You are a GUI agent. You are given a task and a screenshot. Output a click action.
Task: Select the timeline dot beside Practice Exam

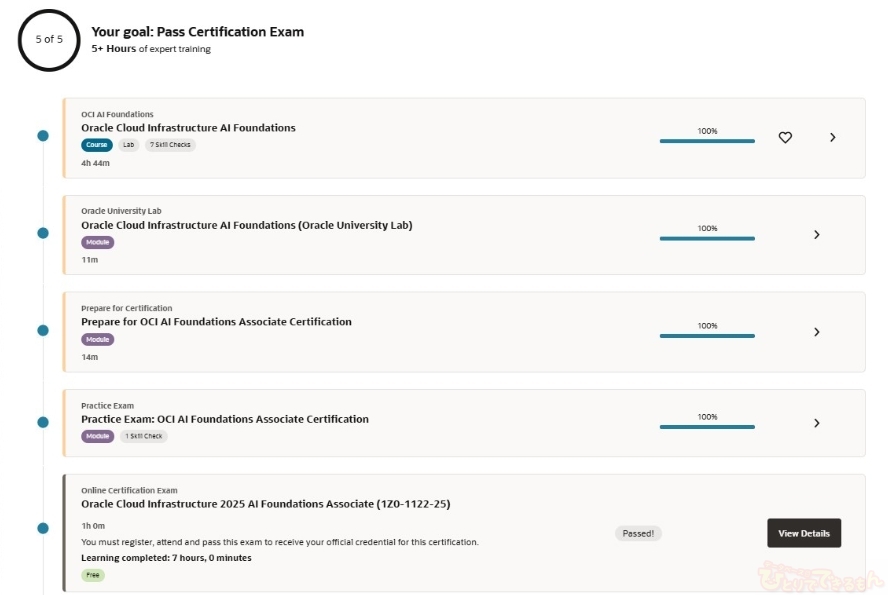[43, 422]
